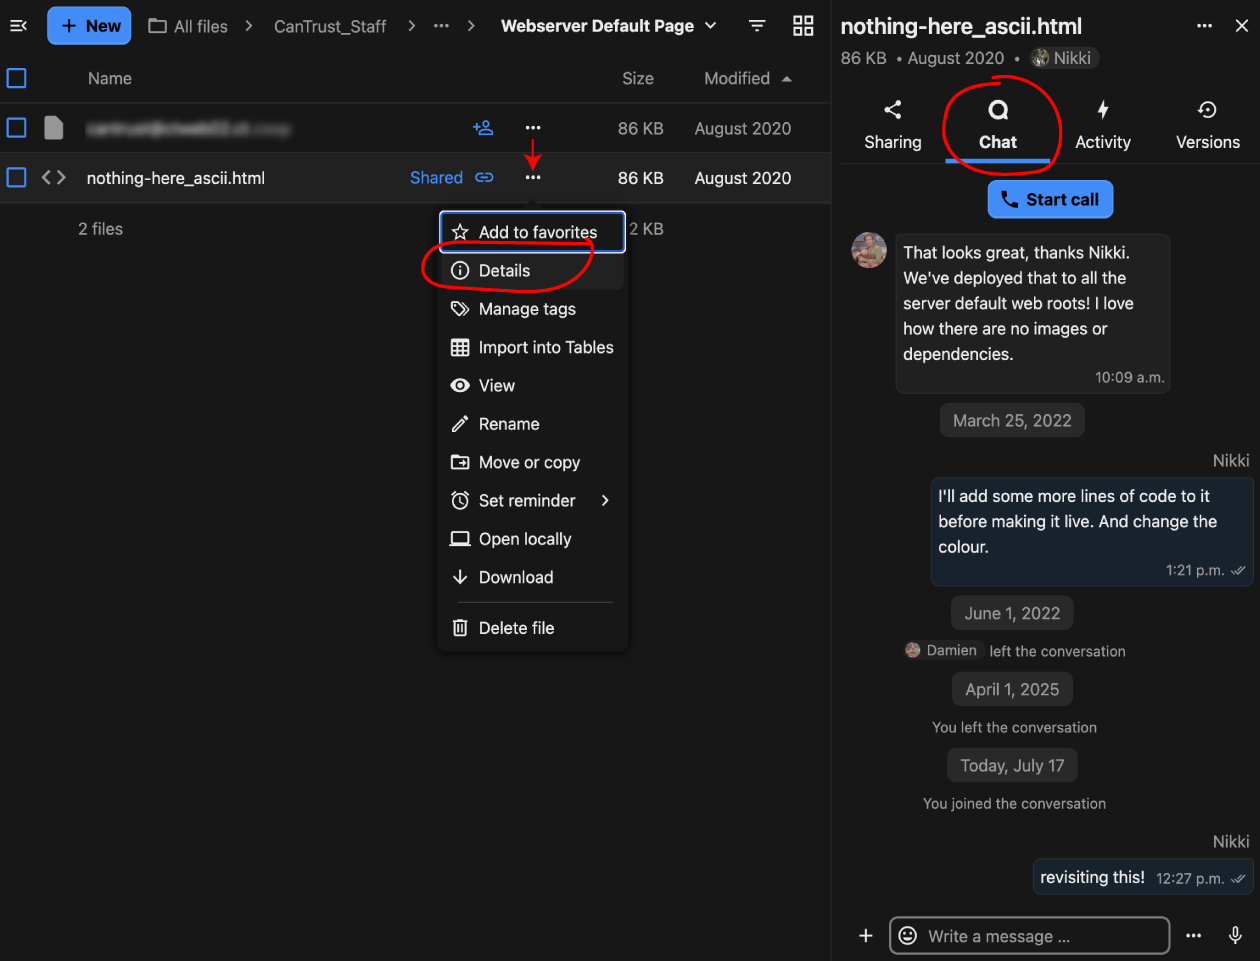The height and width of the screenshot is (961, 1260).
Task: Choose Open locally in context menu
Action: 533,539
